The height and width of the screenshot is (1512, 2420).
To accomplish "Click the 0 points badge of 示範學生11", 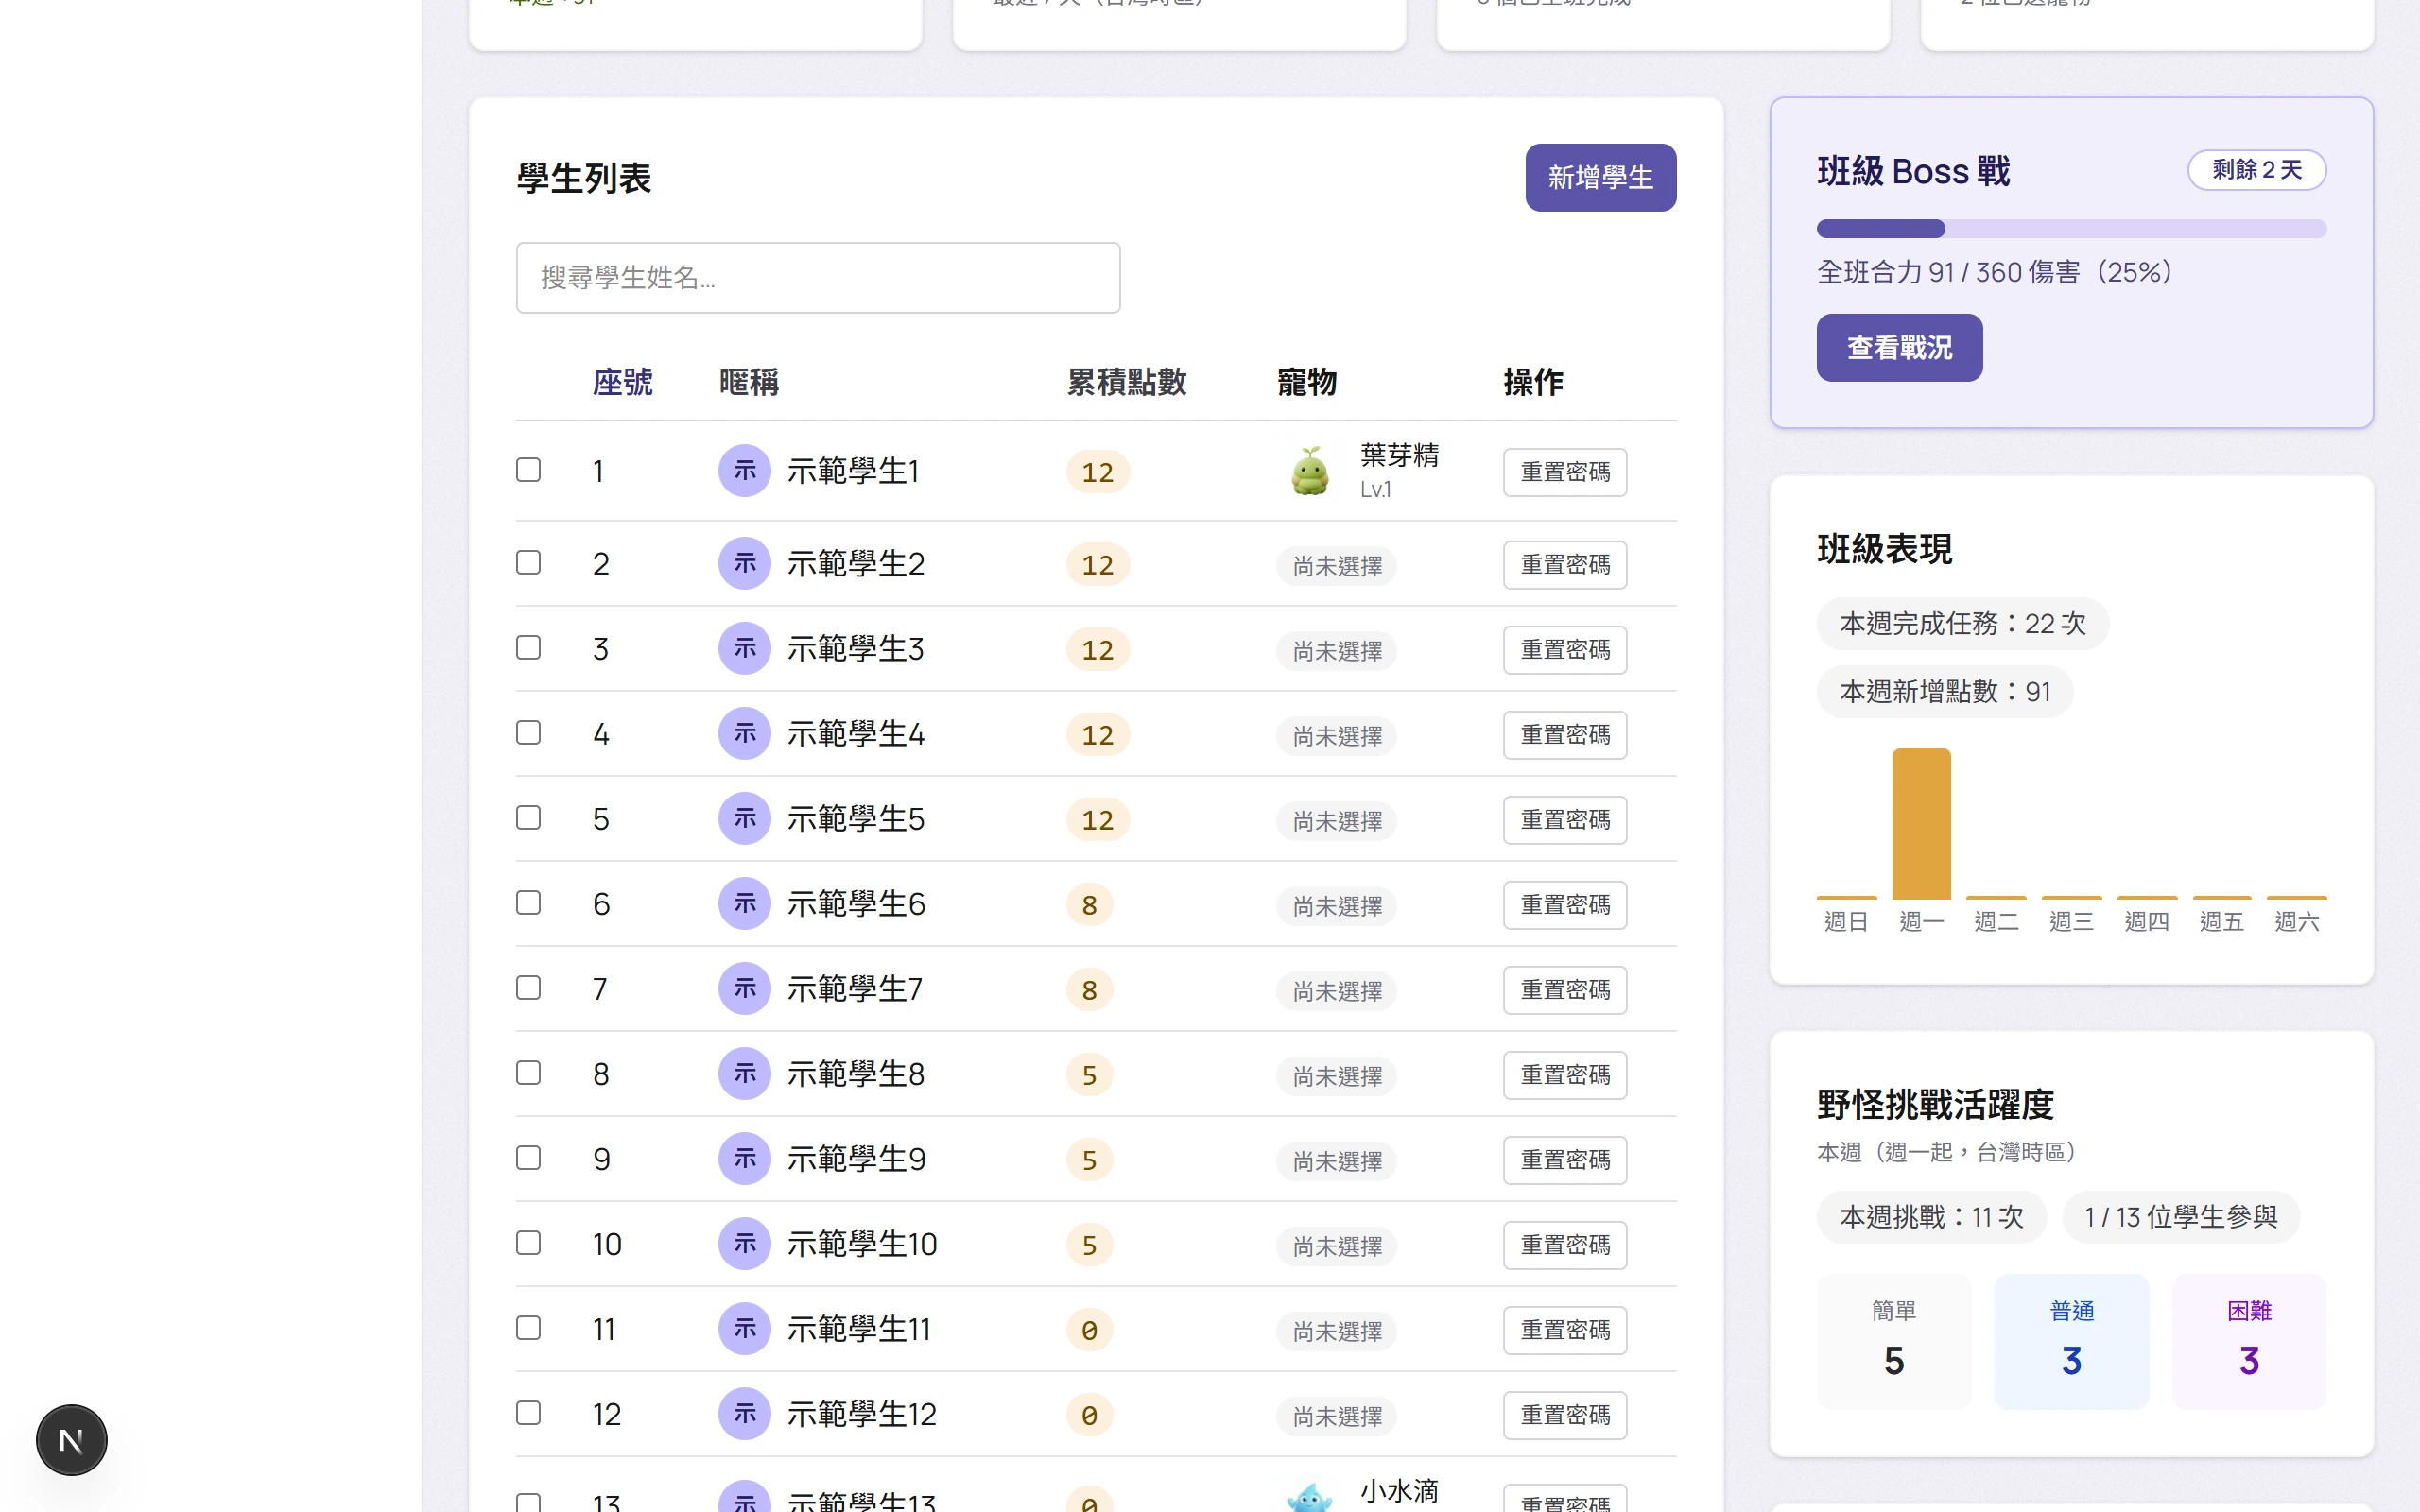I will coord(1089,1329).
